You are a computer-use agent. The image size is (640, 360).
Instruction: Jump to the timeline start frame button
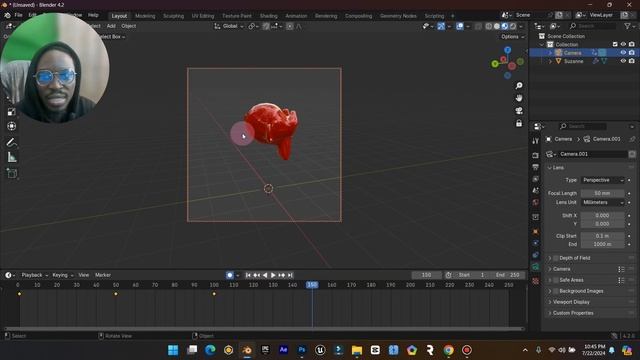click(248, 275)
